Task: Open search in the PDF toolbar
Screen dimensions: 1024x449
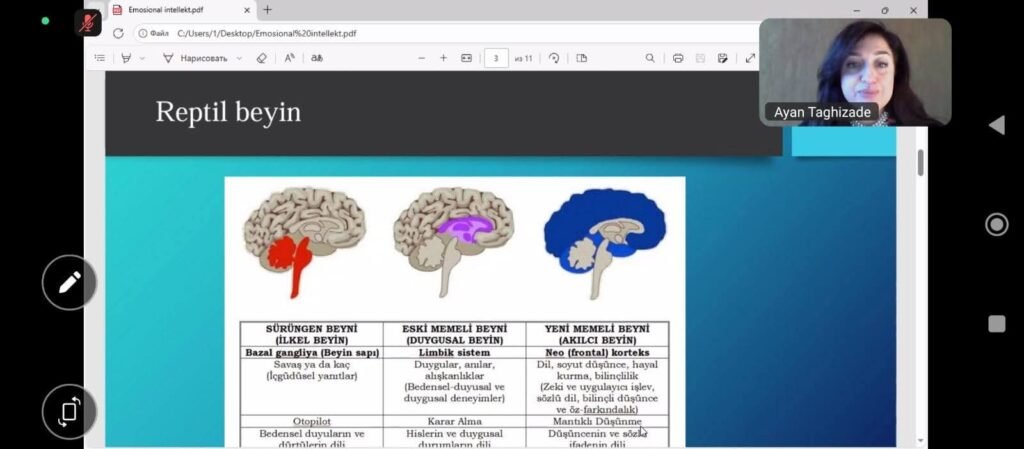Action: 650,58
